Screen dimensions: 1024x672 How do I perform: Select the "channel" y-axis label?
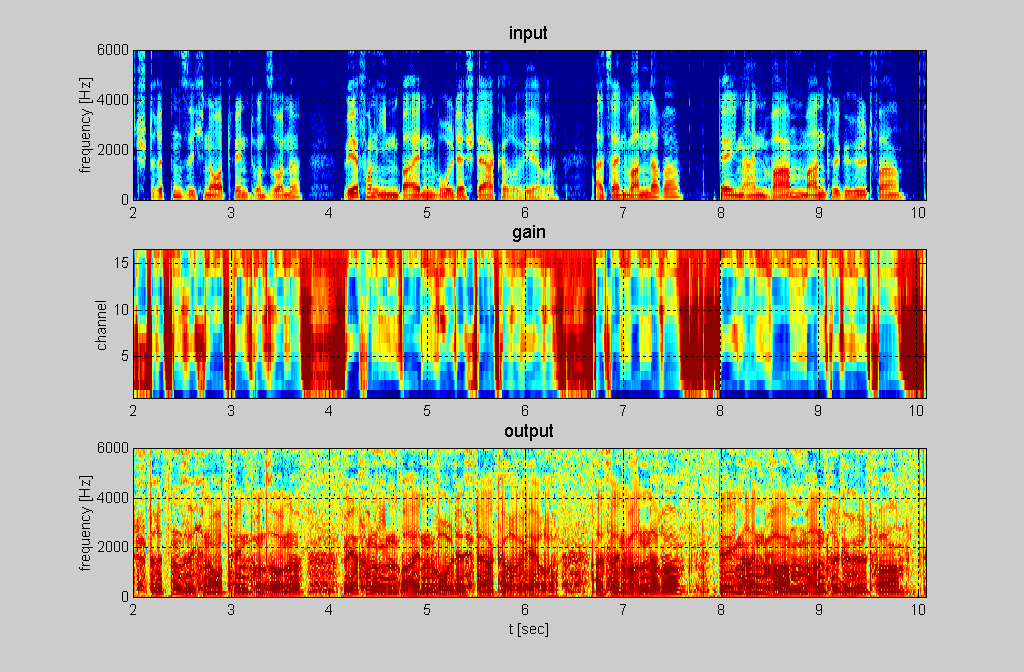101,325
